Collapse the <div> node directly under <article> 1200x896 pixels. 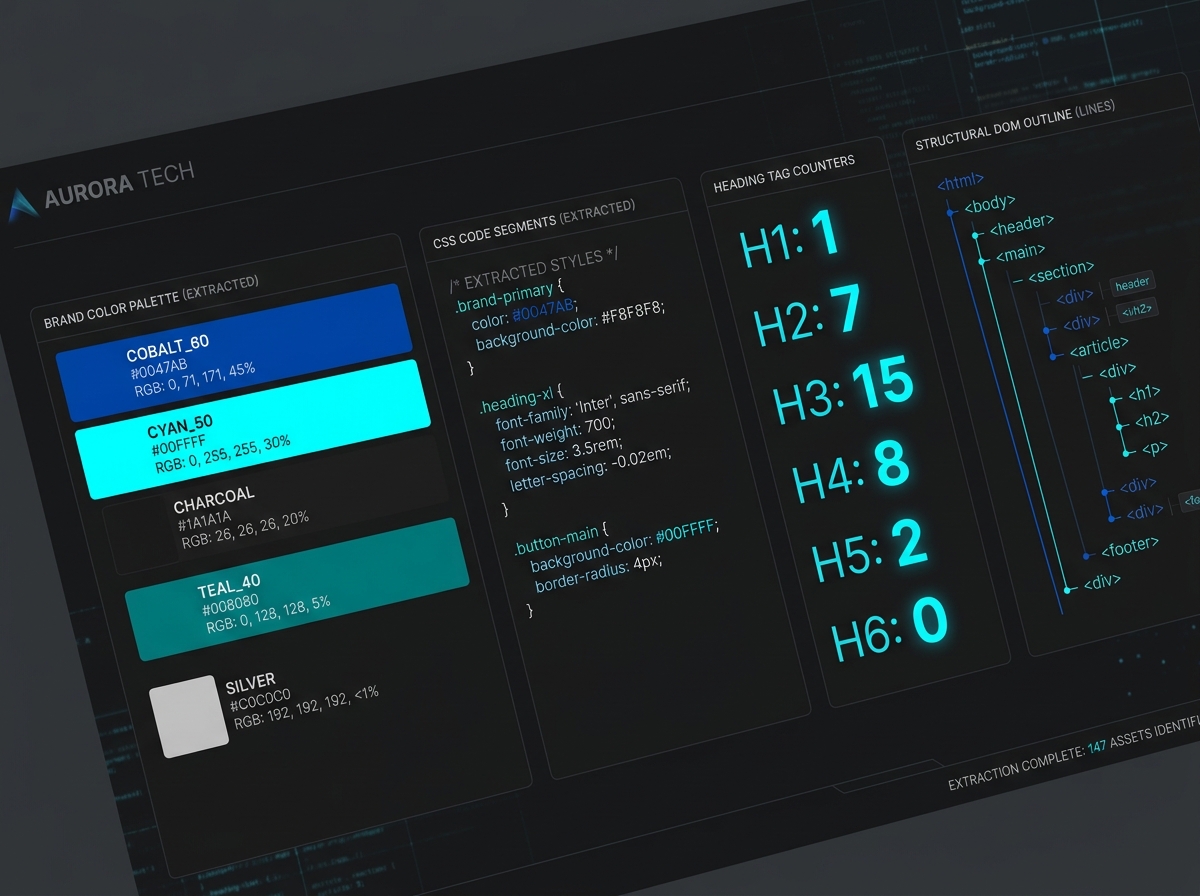point(1088,375)
